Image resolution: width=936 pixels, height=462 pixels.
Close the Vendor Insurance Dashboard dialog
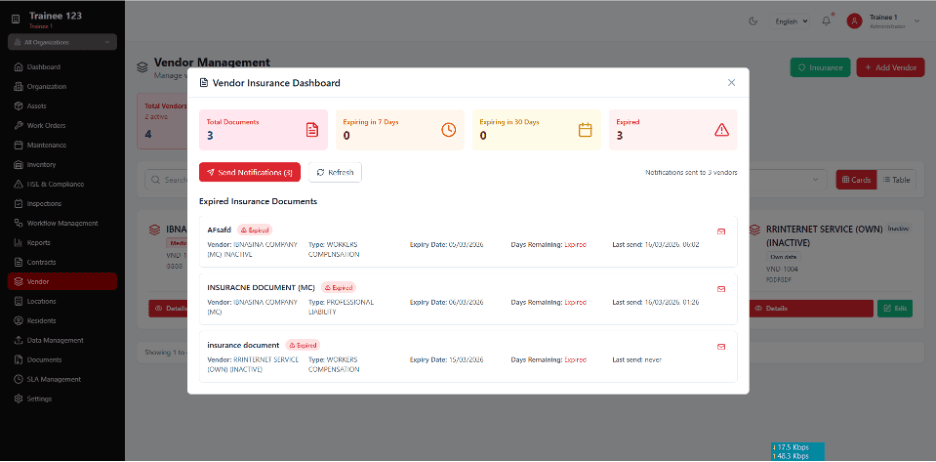point(731,83)
